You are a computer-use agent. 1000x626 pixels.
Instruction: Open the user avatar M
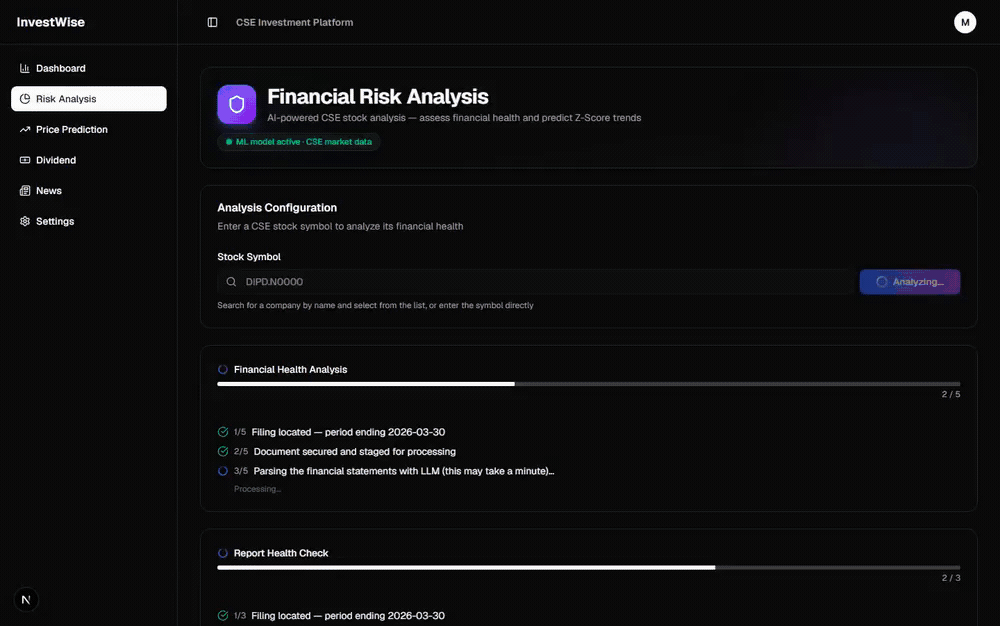coord(964,22)
